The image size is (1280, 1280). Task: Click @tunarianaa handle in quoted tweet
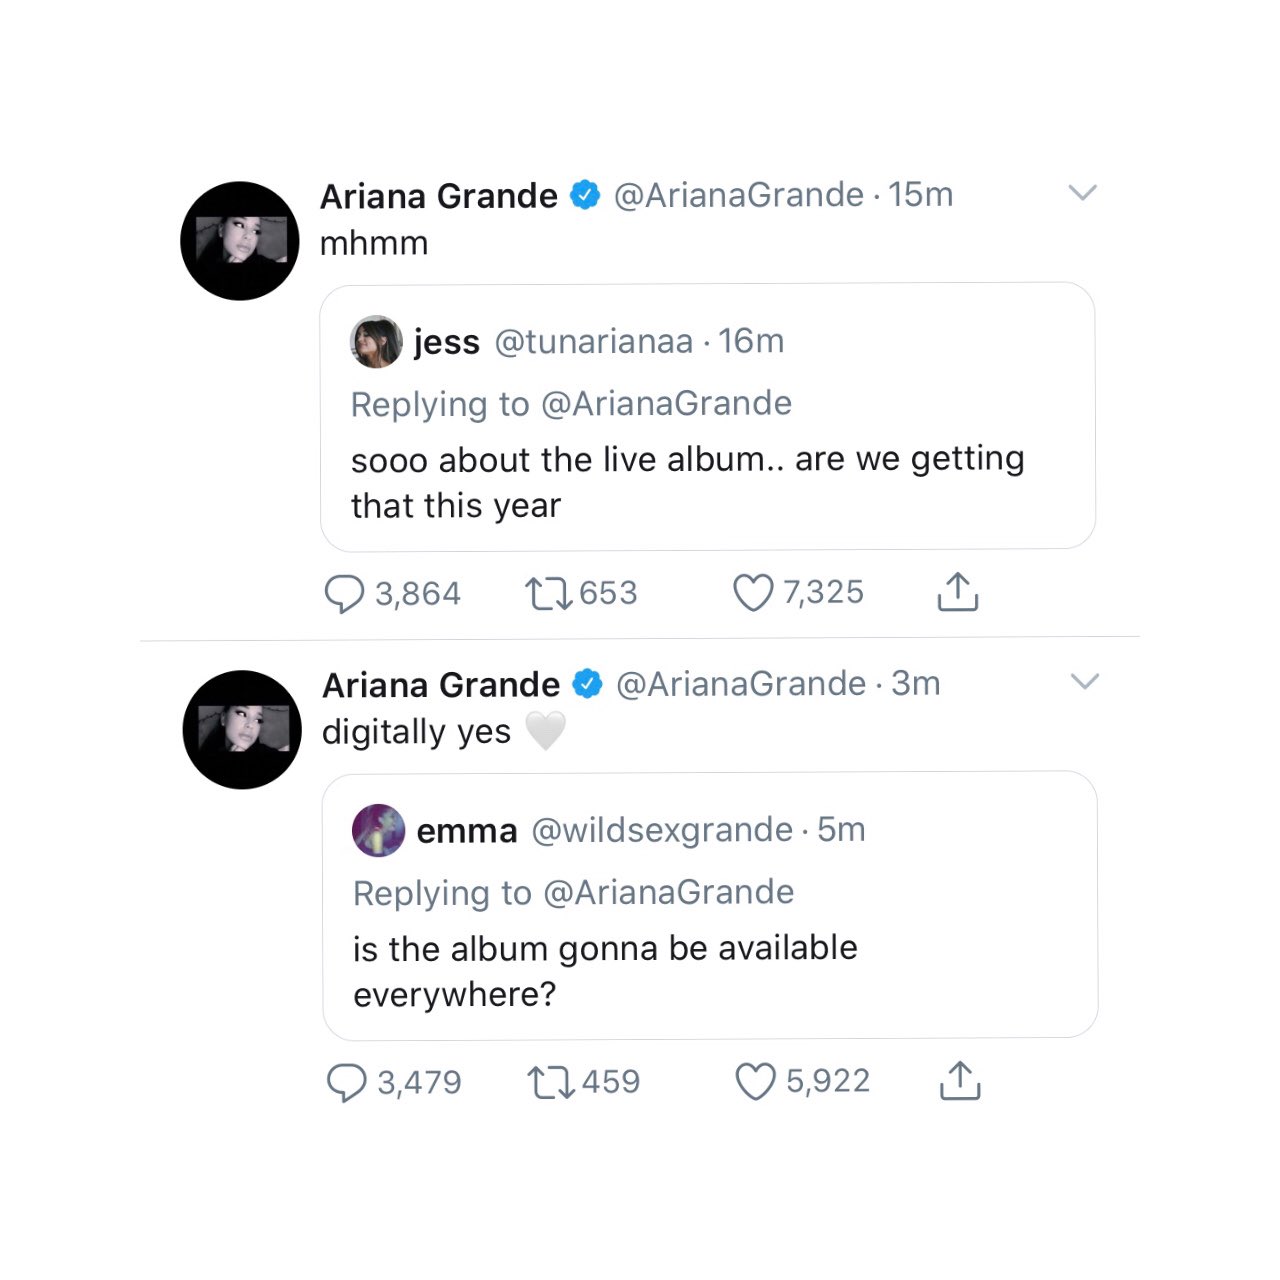593,342
